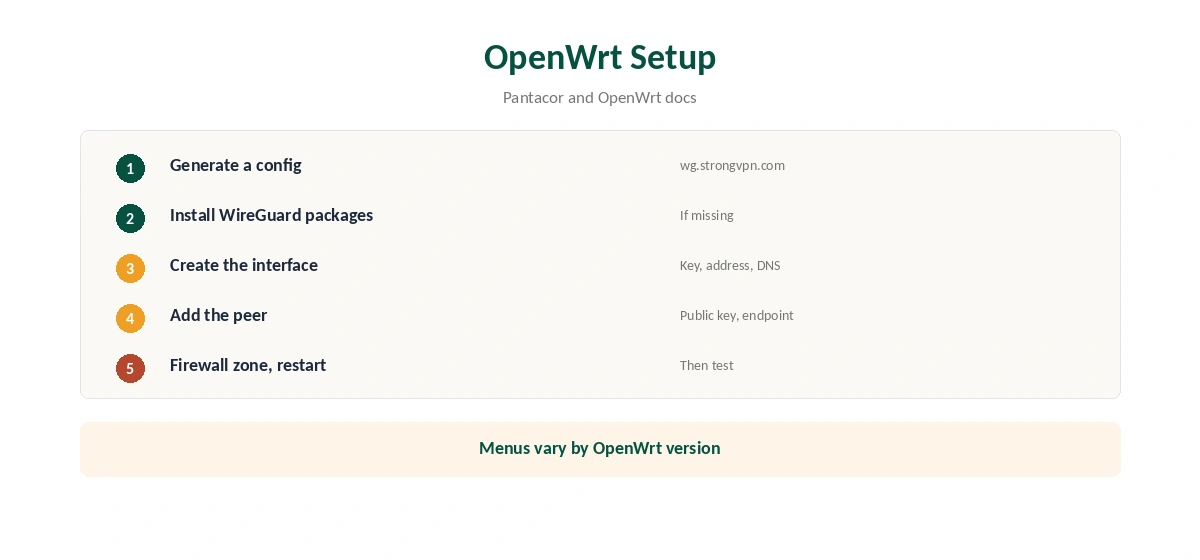
Task: Click the orange step 4 badge
Action: coord(130,318)
